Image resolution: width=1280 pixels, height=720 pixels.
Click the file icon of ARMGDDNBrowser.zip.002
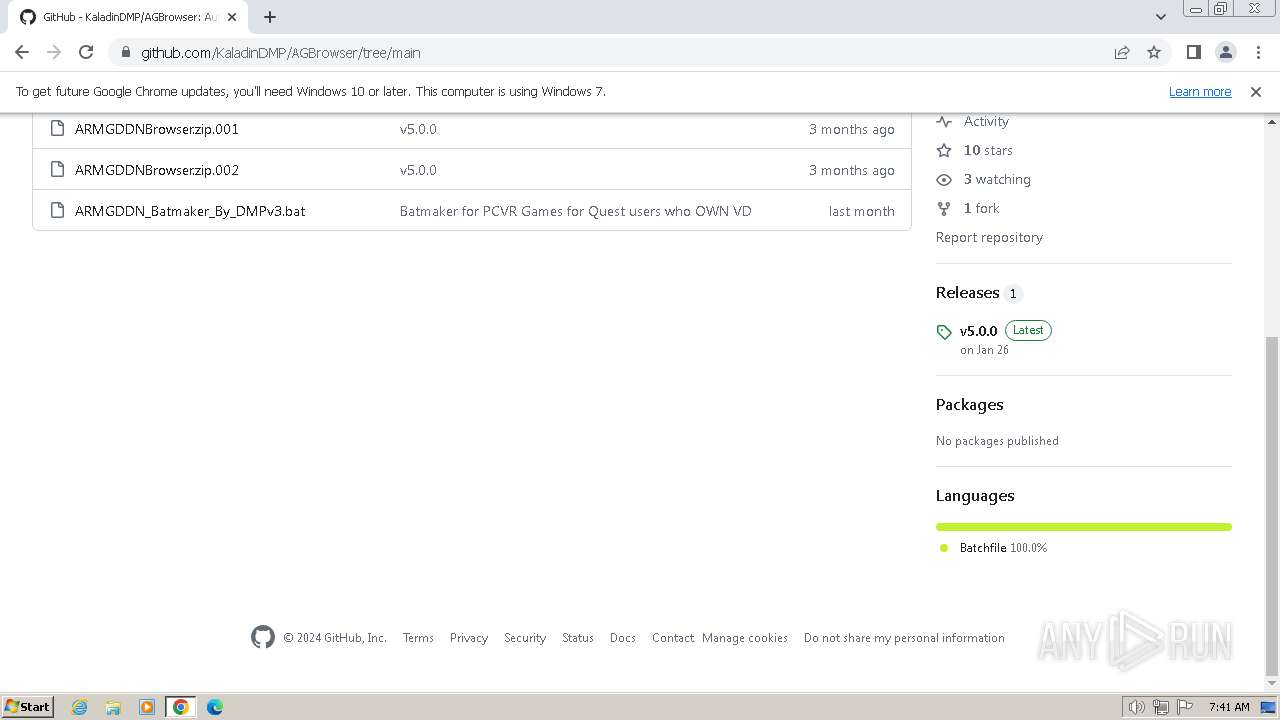[x=57, y=169]
